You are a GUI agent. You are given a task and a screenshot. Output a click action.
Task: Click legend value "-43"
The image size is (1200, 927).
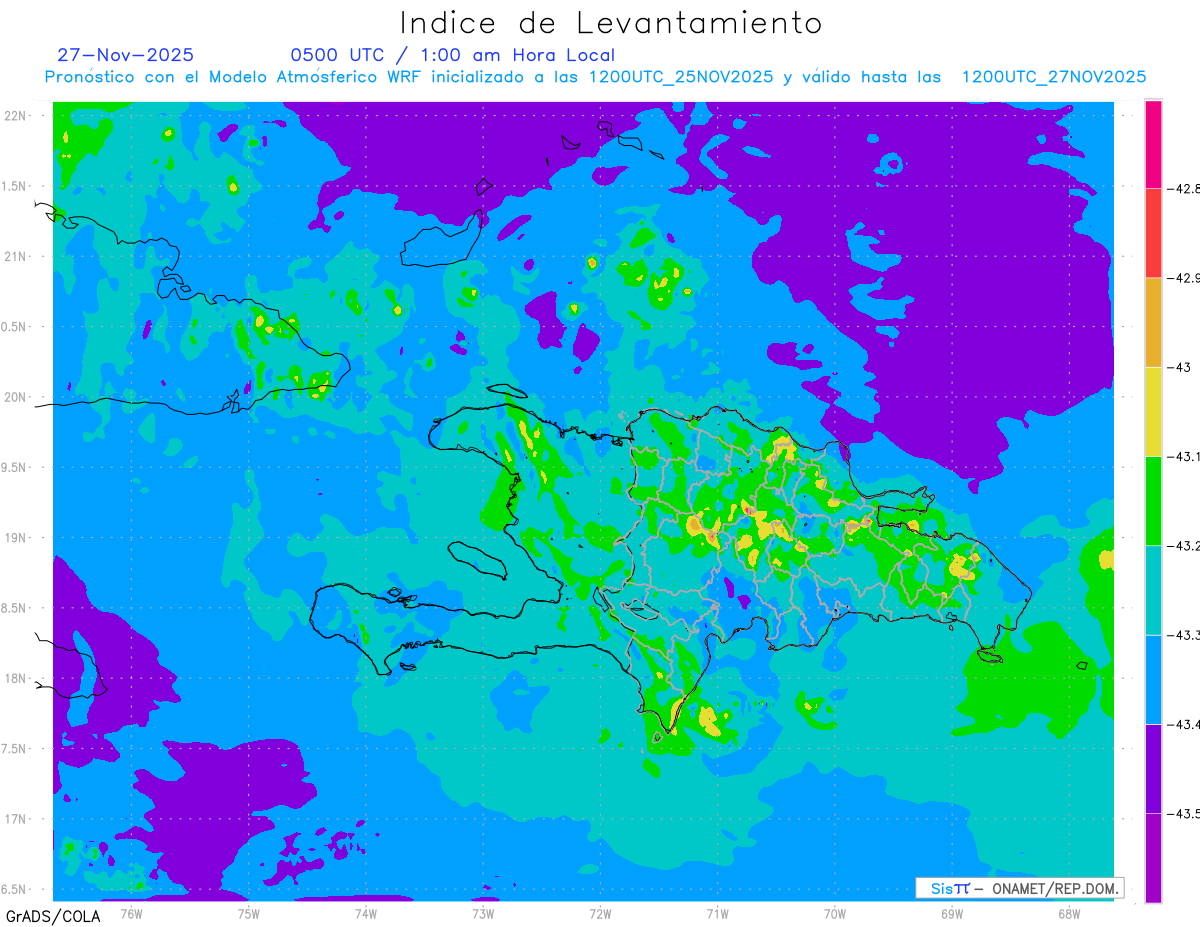[x=1179, y=367]
